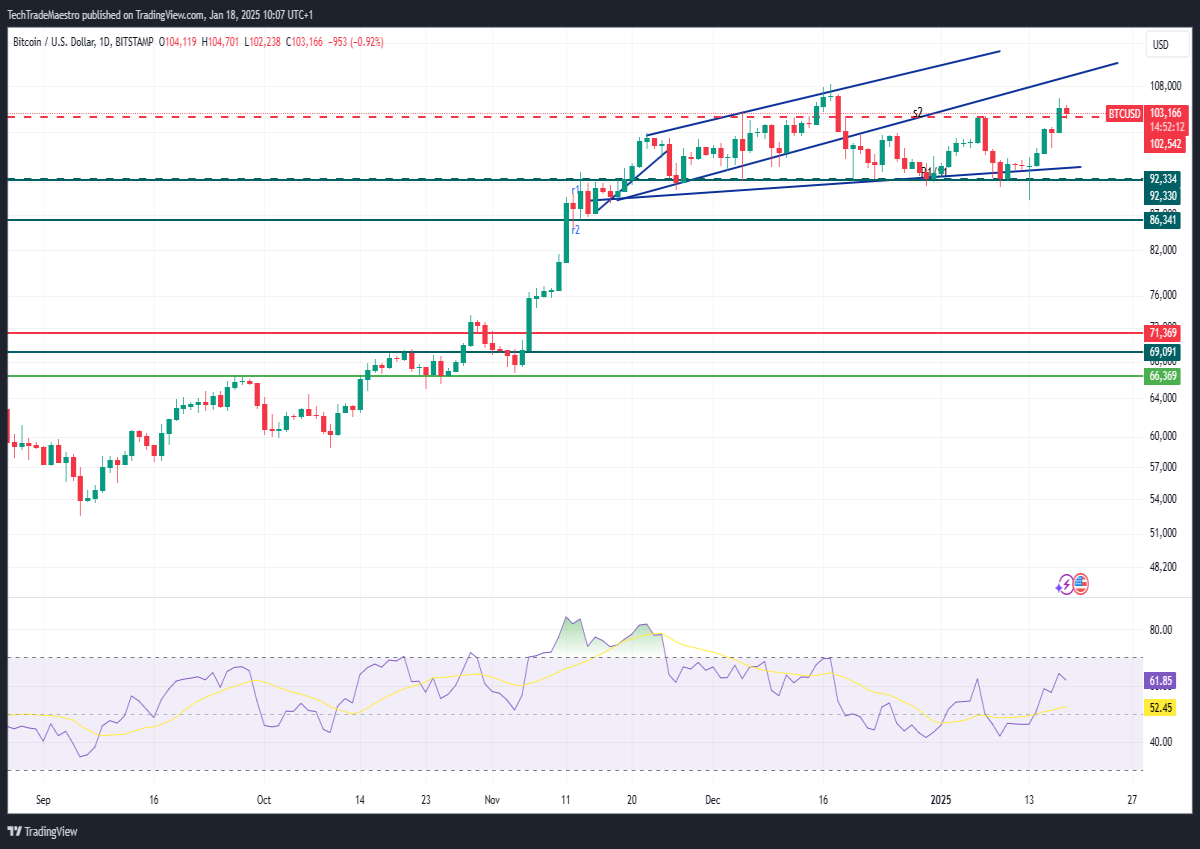Click the Bitcoin / U.S. Dollar symbol title
The width and height of the screenshot is (1200, 849).
pos(54,42)
